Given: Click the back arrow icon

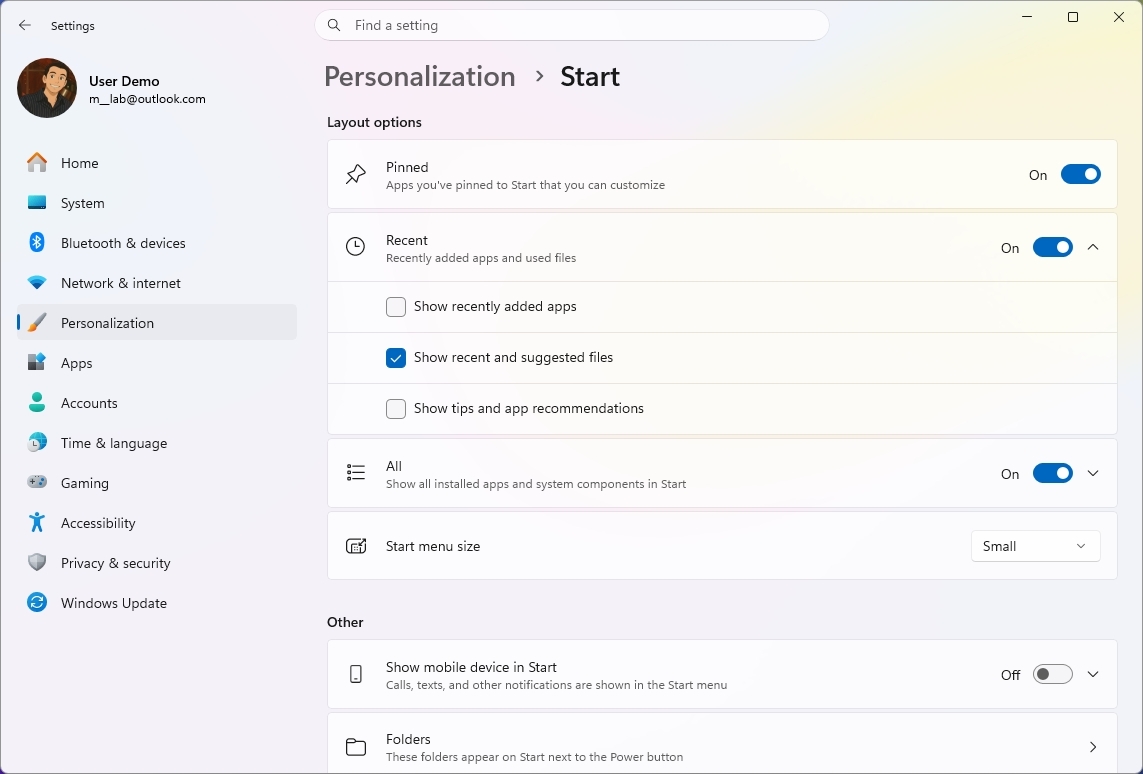Looking at the screenshot, I should [25, 26].
